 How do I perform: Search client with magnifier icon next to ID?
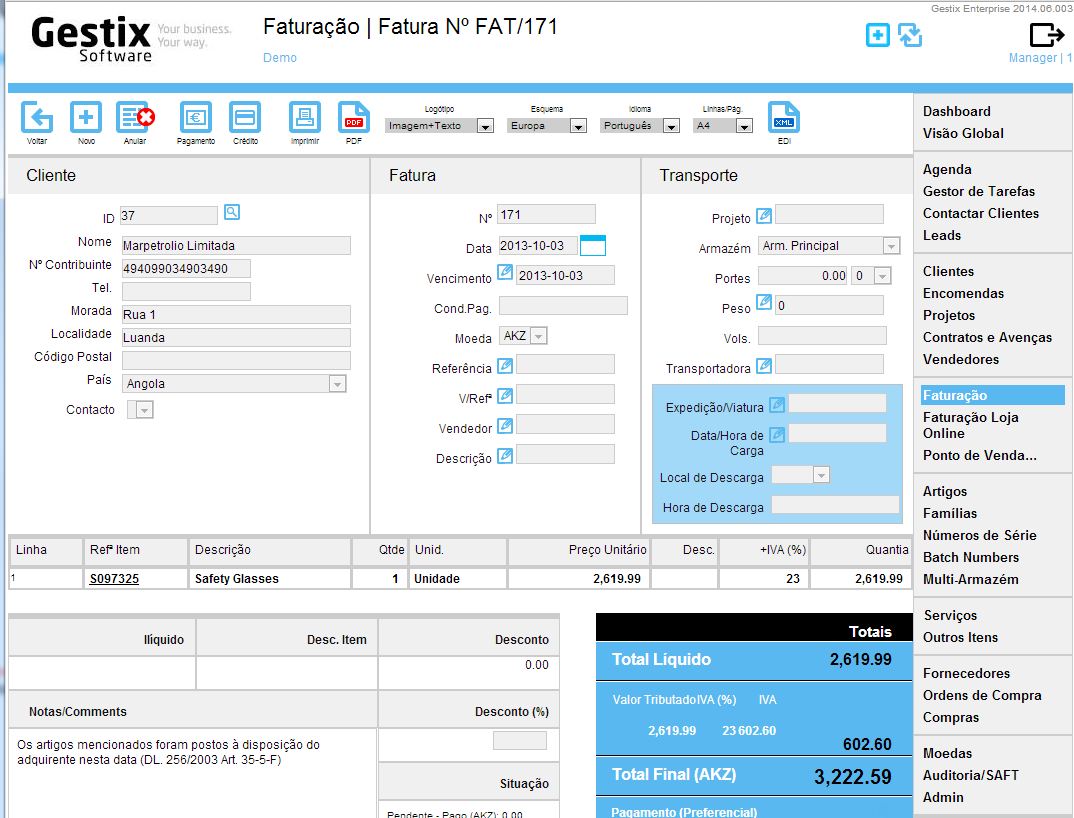click(x=232, y=212)
